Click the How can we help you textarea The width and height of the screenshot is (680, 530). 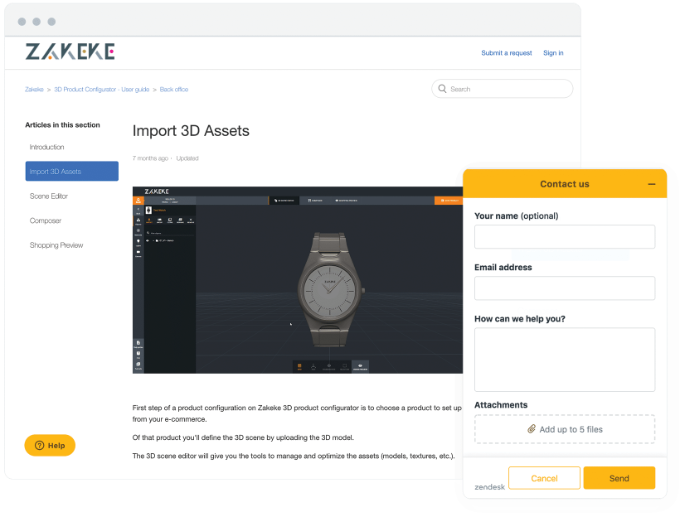tap(564, 360)
